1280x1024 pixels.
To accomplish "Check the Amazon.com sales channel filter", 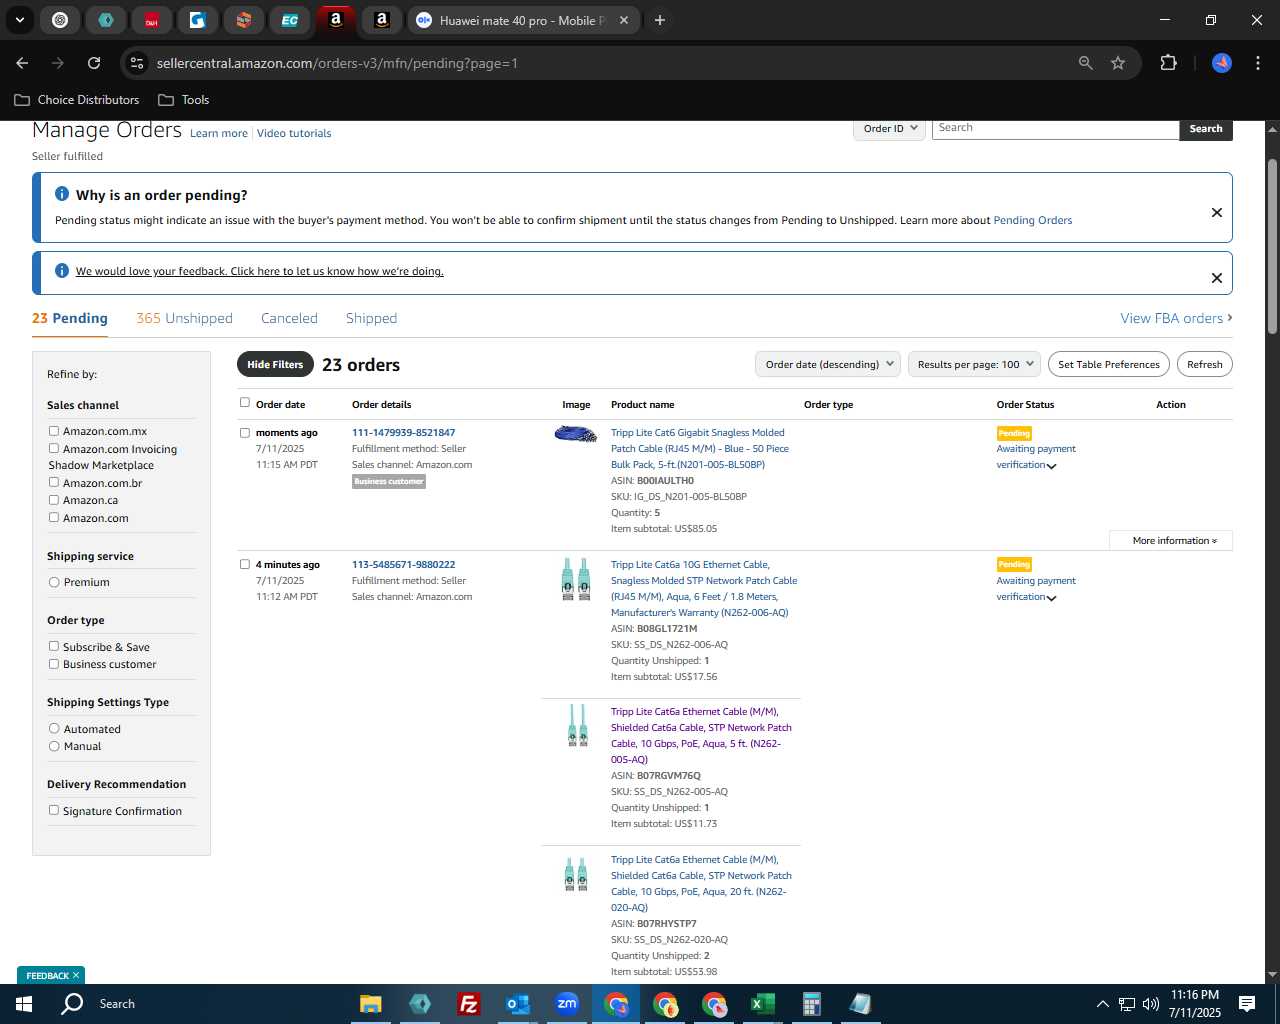I will [x=54, y=517].
